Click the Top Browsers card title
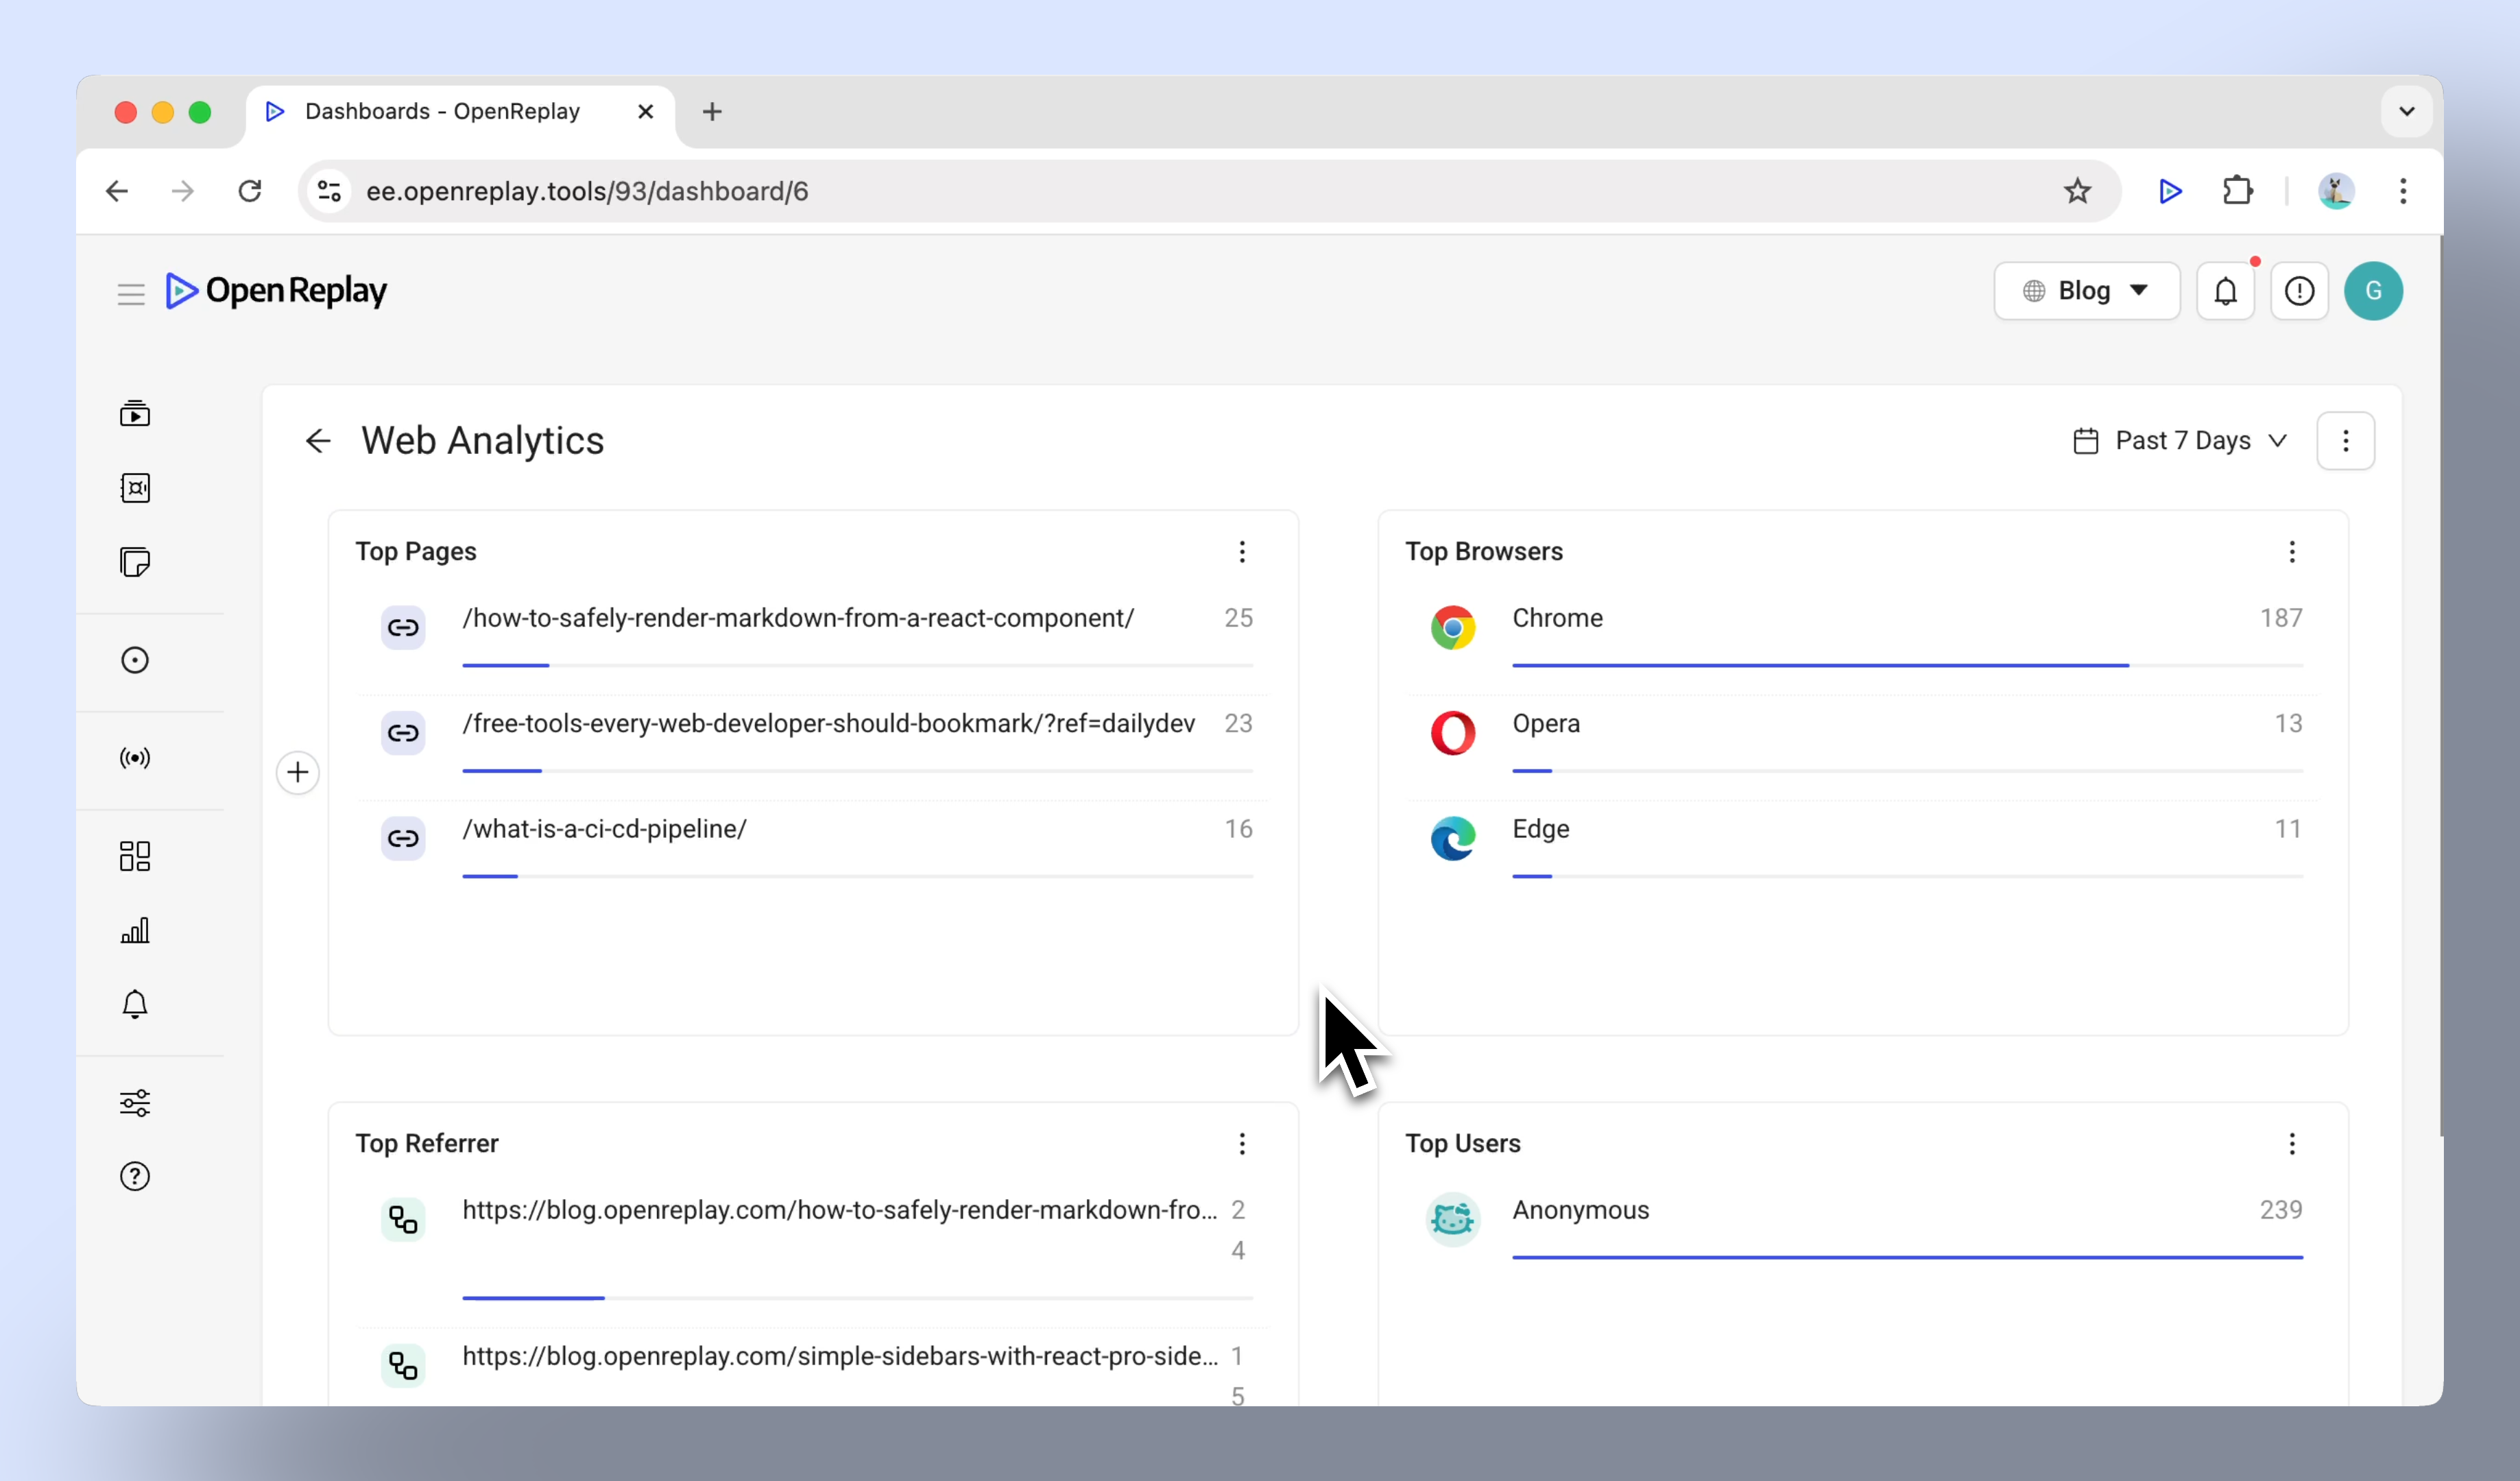The image size is (2520, 1481). coord(1484,552)
